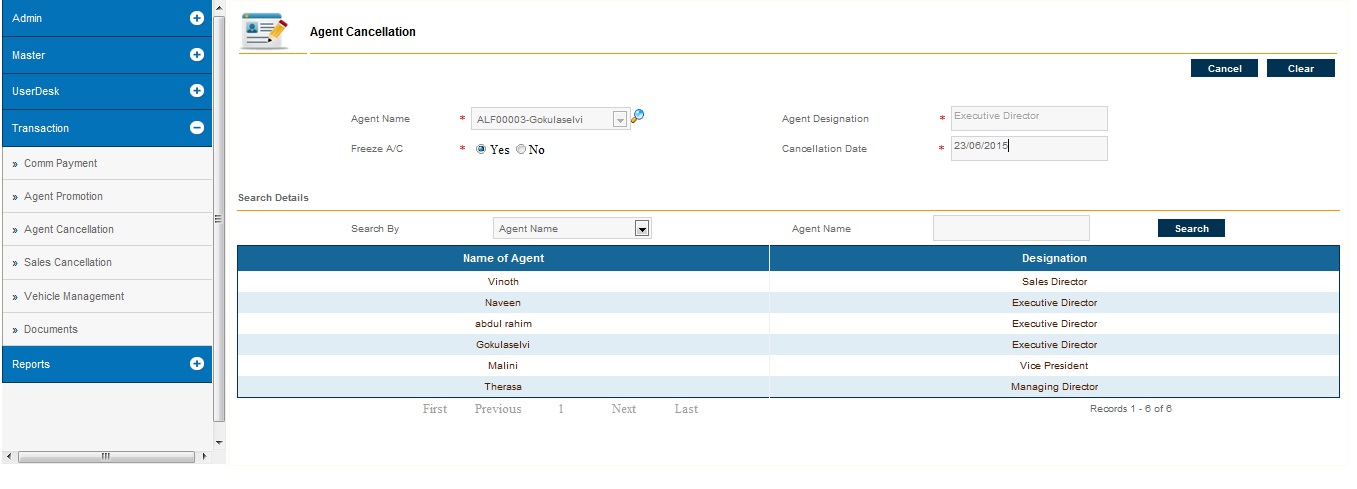1357x489 pixels.
Task: Collapse the Transaction section minus icon
Action: (x=197, y=128)
